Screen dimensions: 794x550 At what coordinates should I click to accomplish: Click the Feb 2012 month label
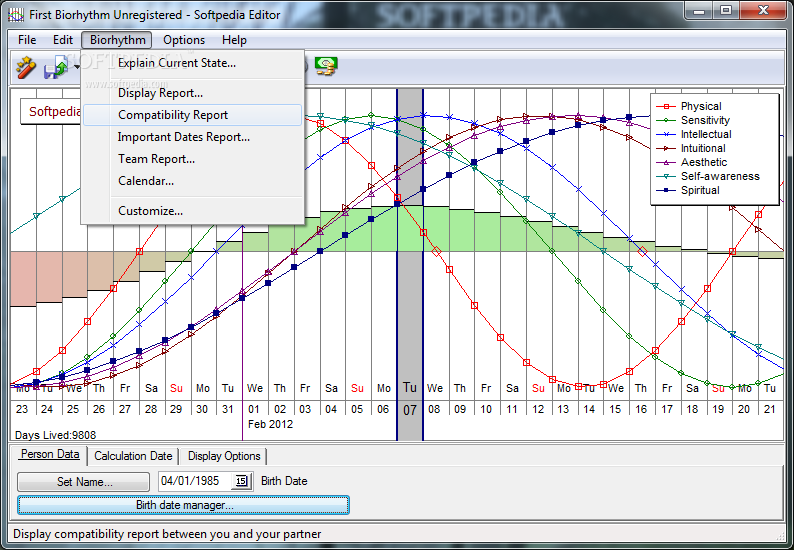pyautogui.click(x=270, y=424)
